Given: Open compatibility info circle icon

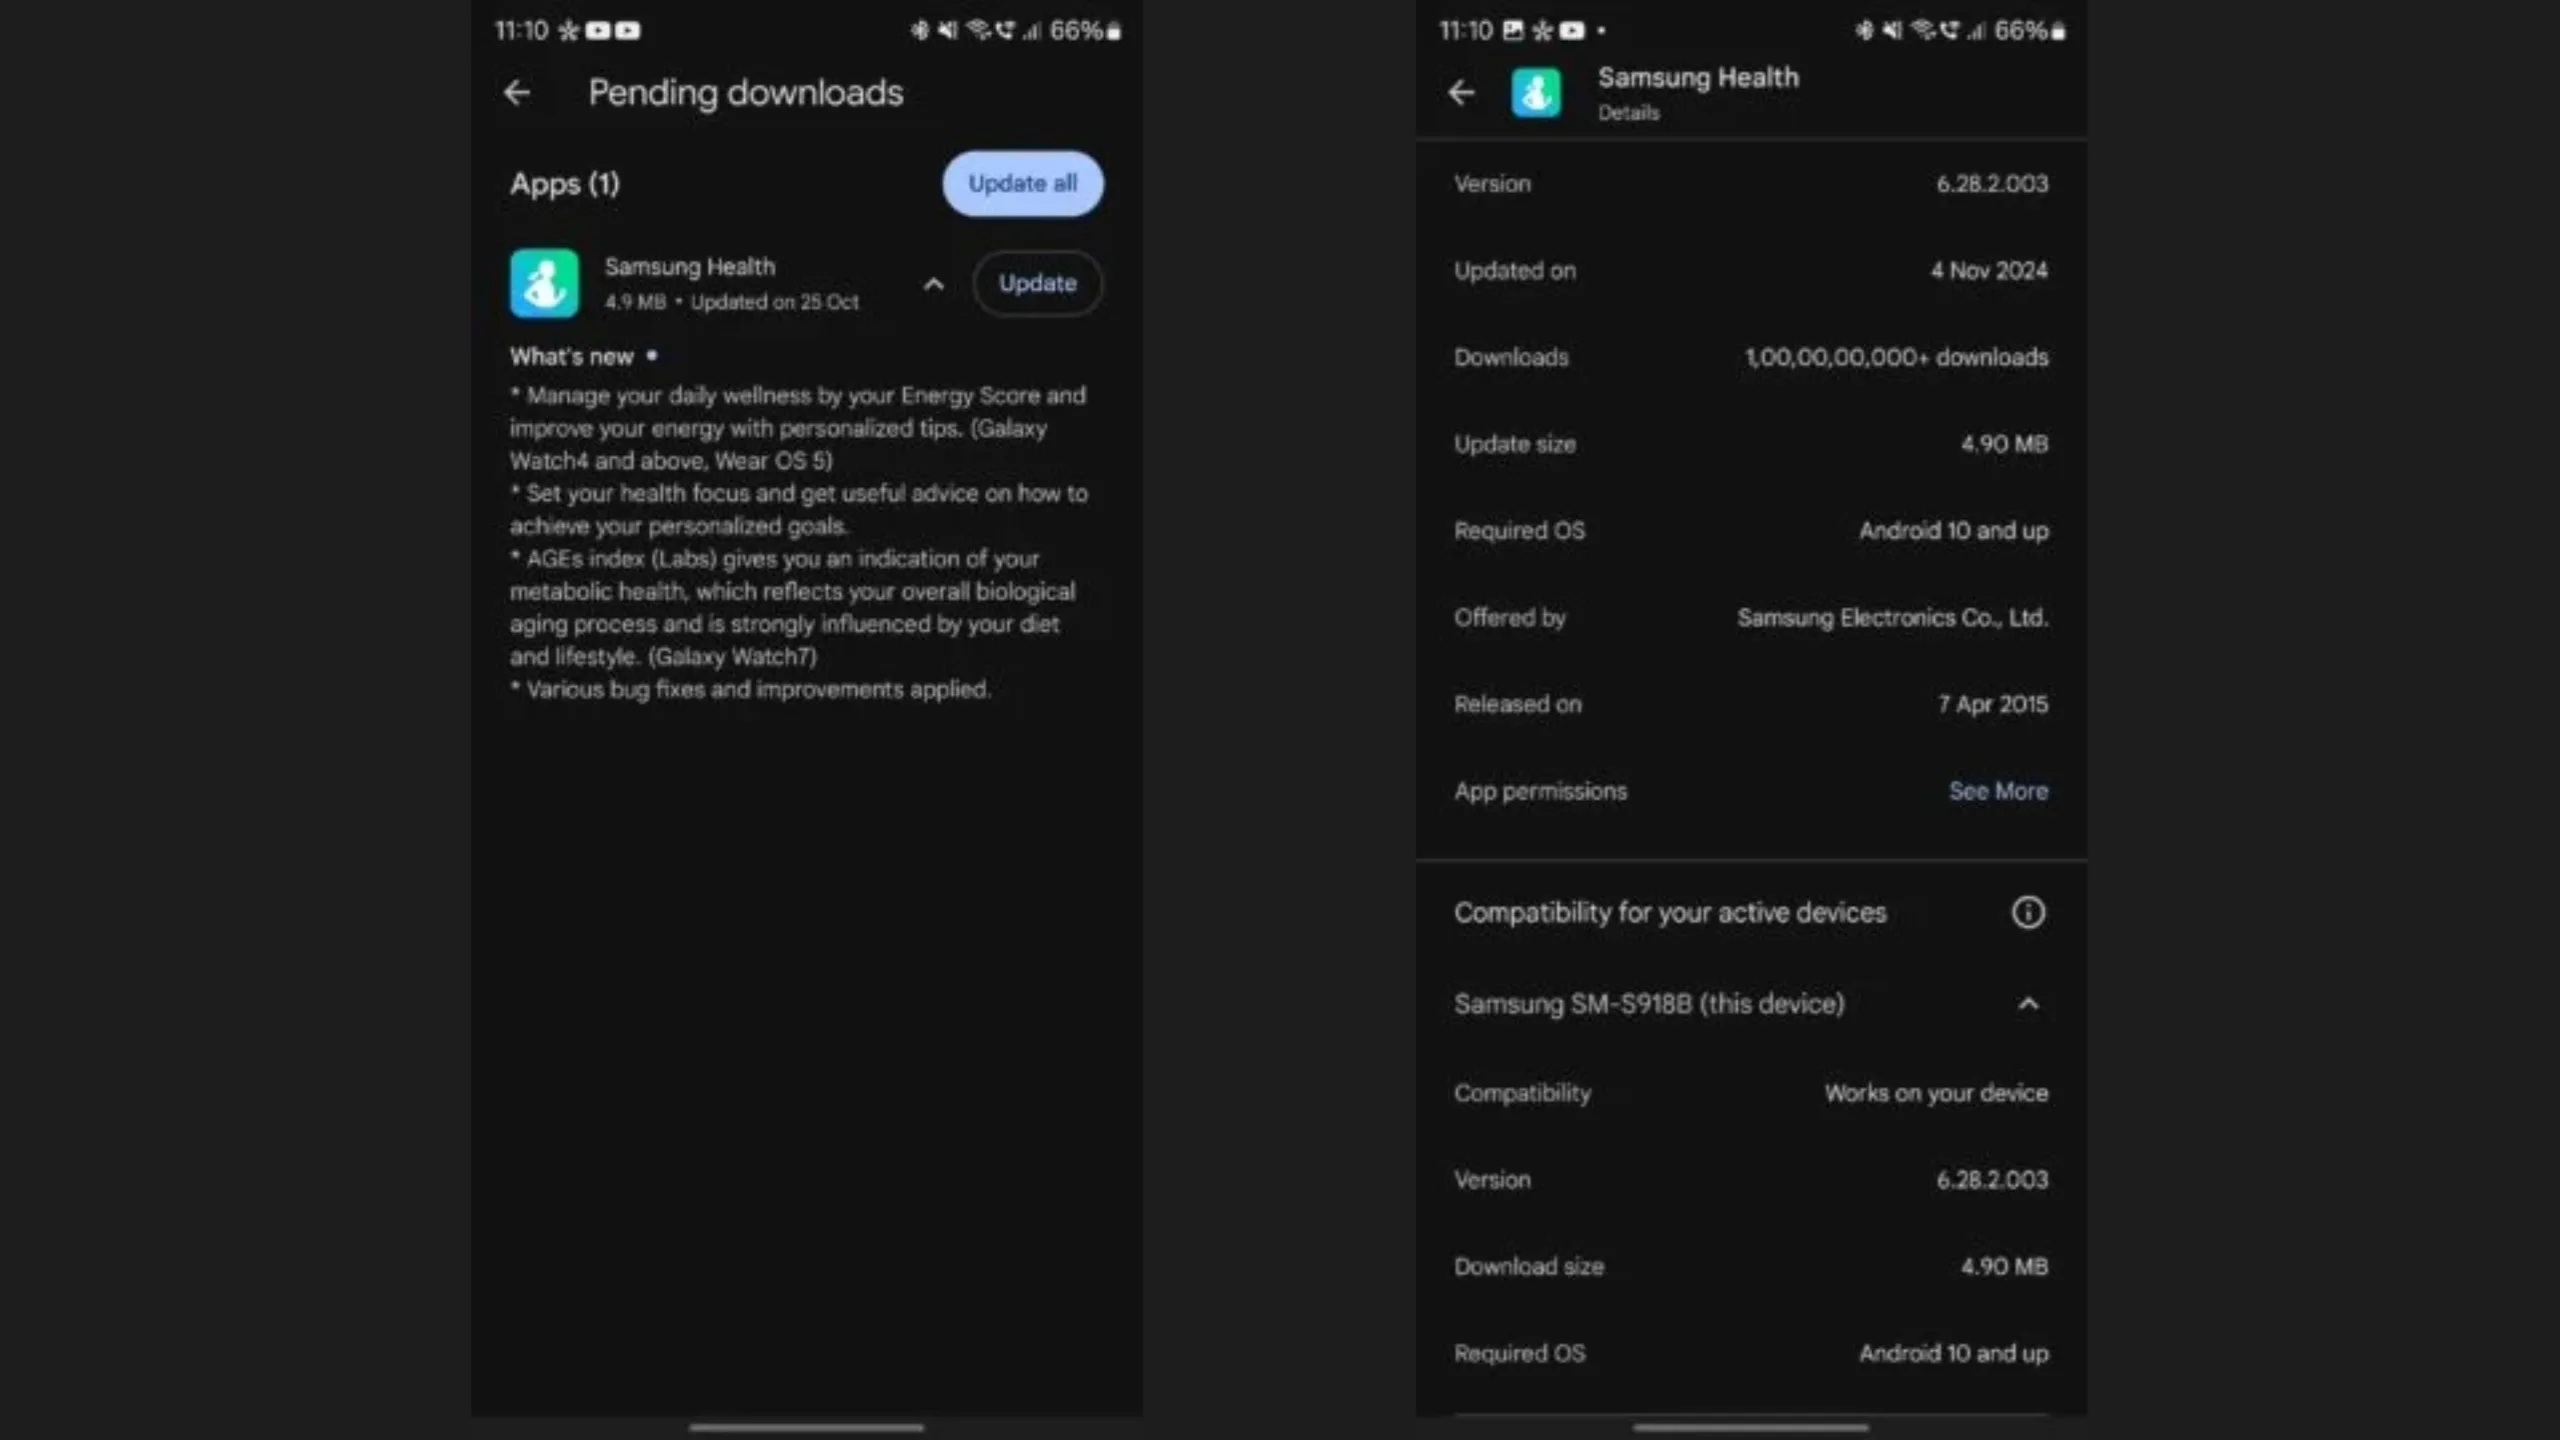Looking at the screenshot, I should (2027, 913).
